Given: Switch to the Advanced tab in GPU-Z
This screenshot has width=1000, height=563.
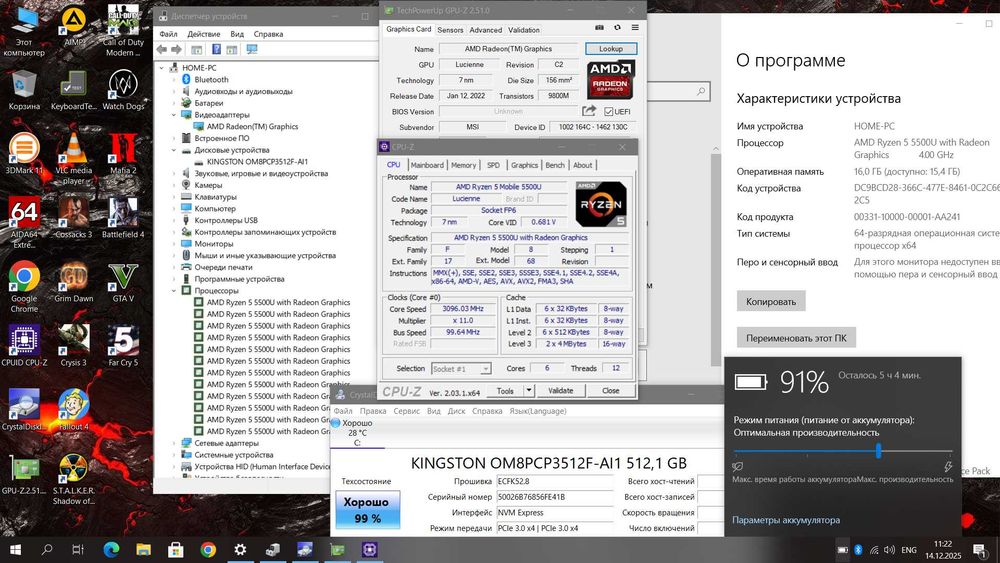Looking at the screenshot, I should pyautogui.click(x=485, y=30).
